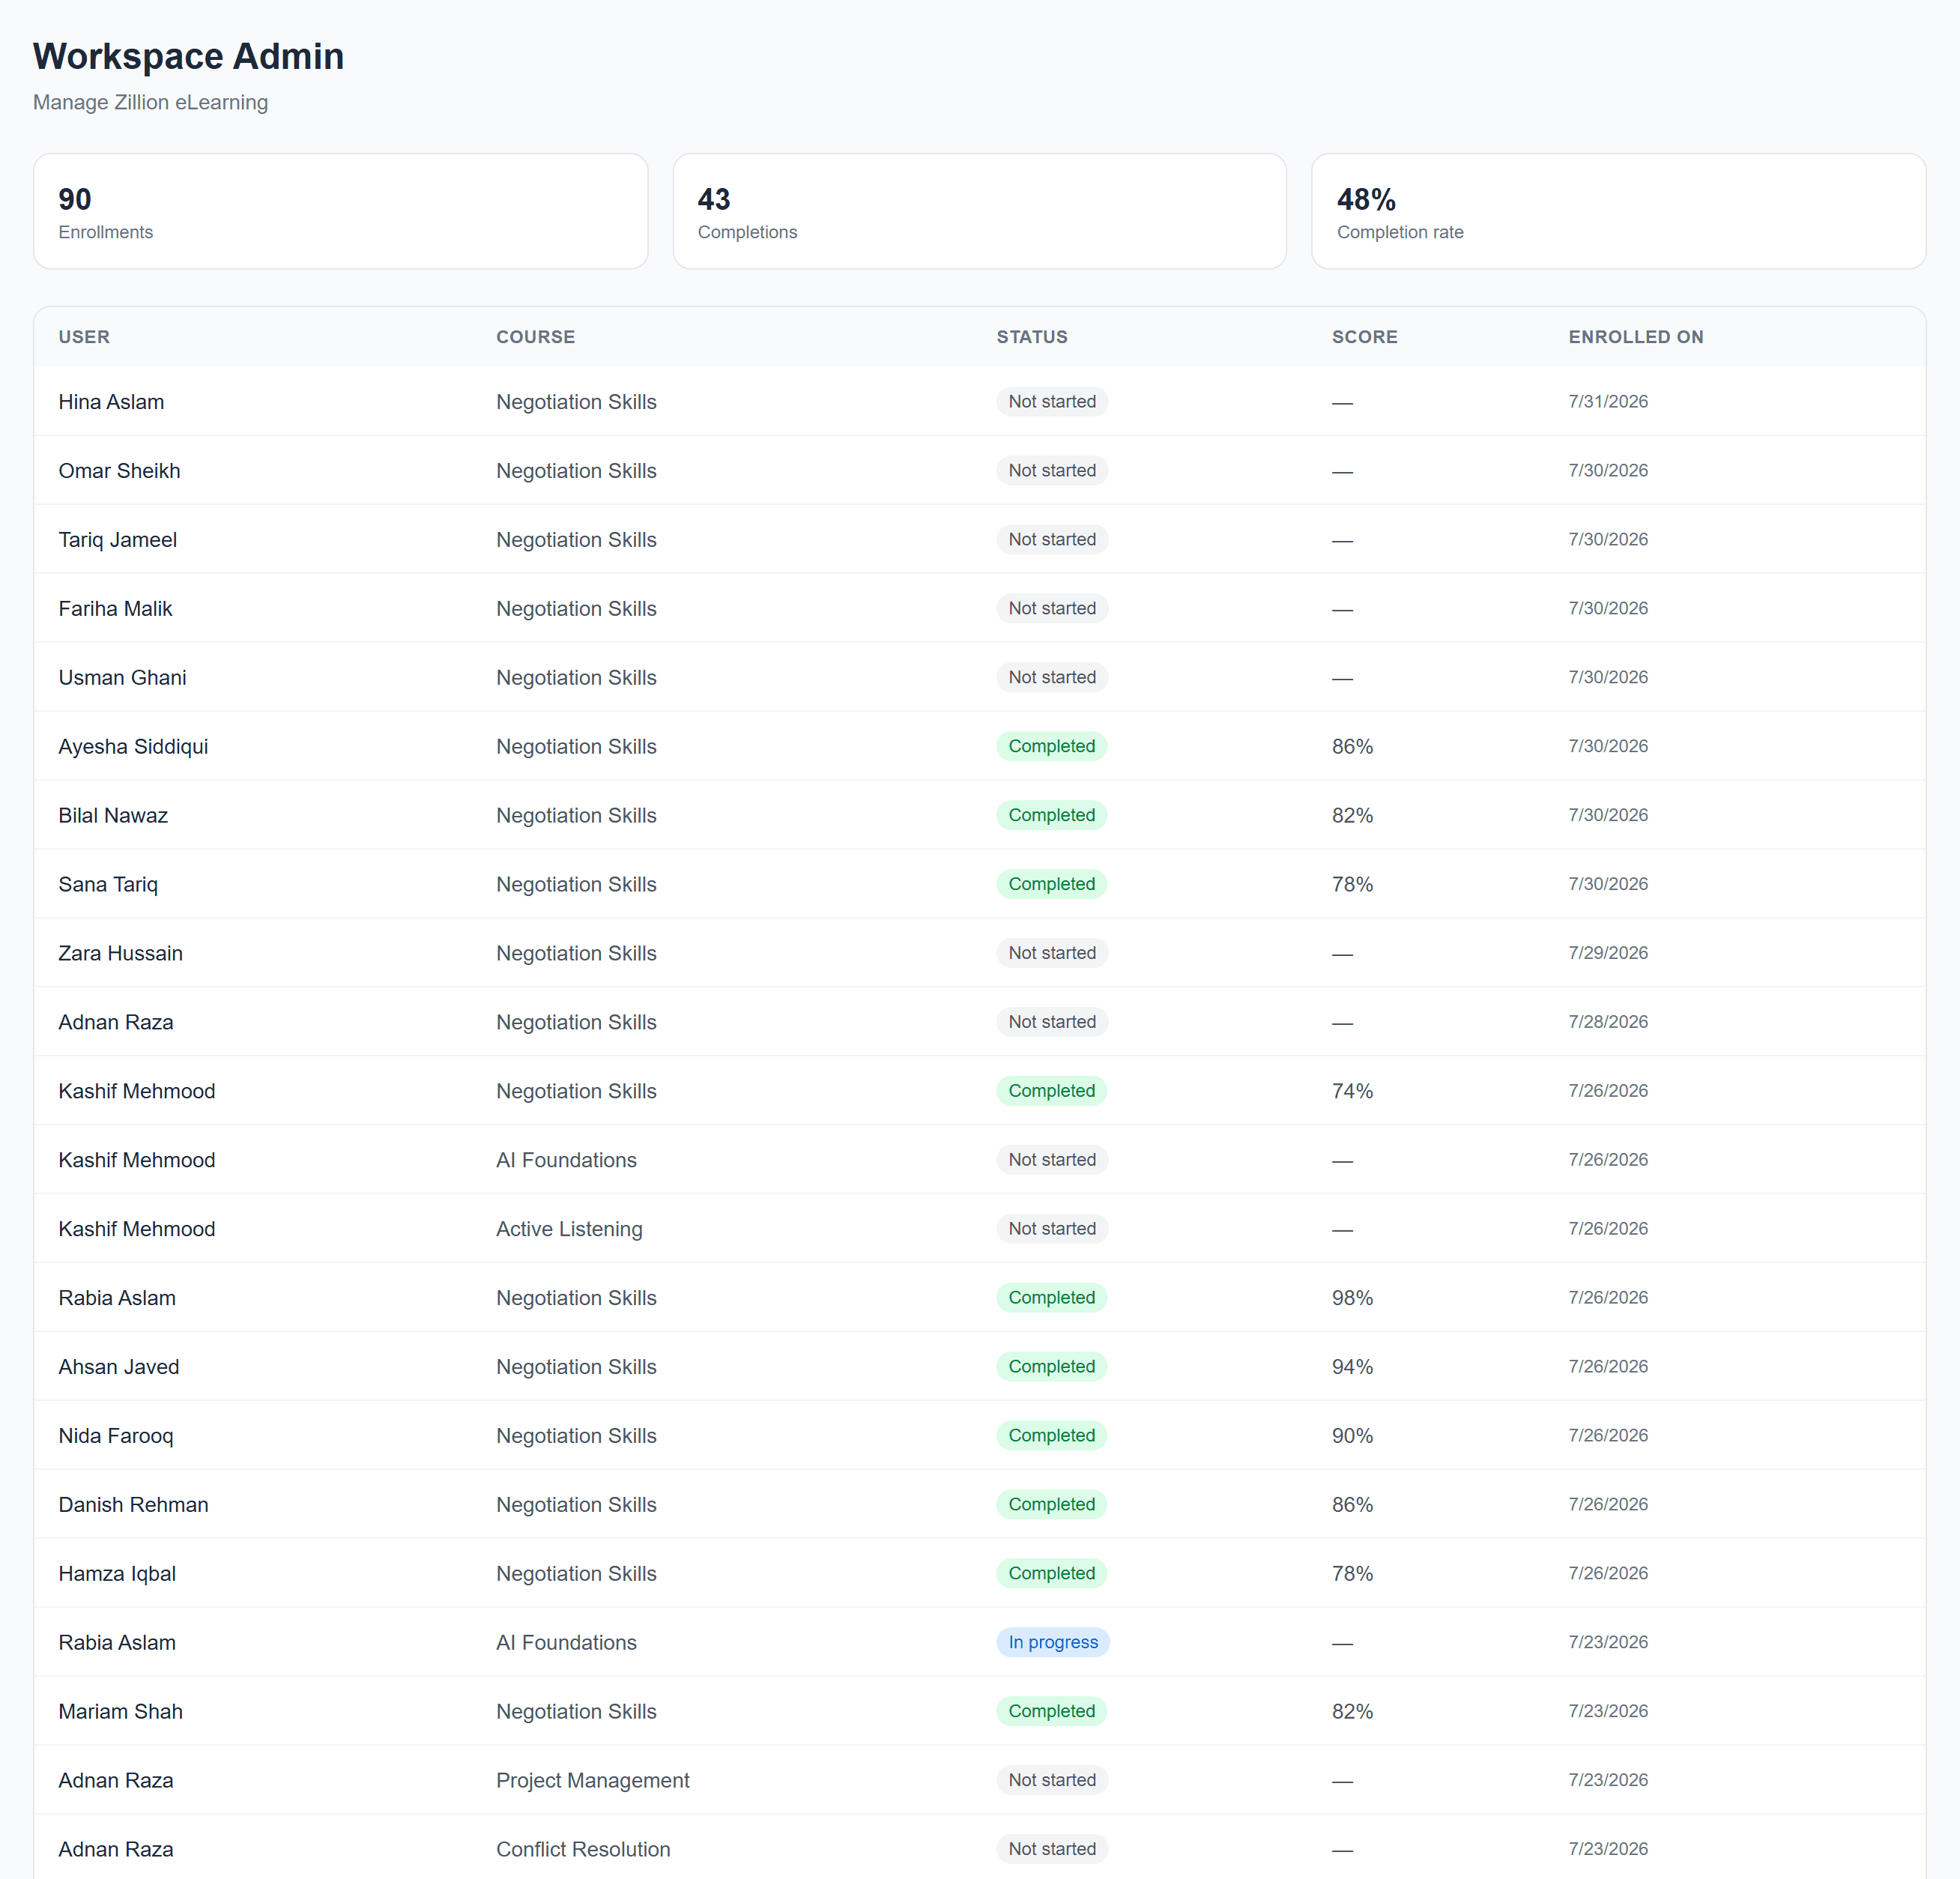Click user name Fariha Malik
The width and height of the screenshot is (1960, 1879).
pos(115,609)
